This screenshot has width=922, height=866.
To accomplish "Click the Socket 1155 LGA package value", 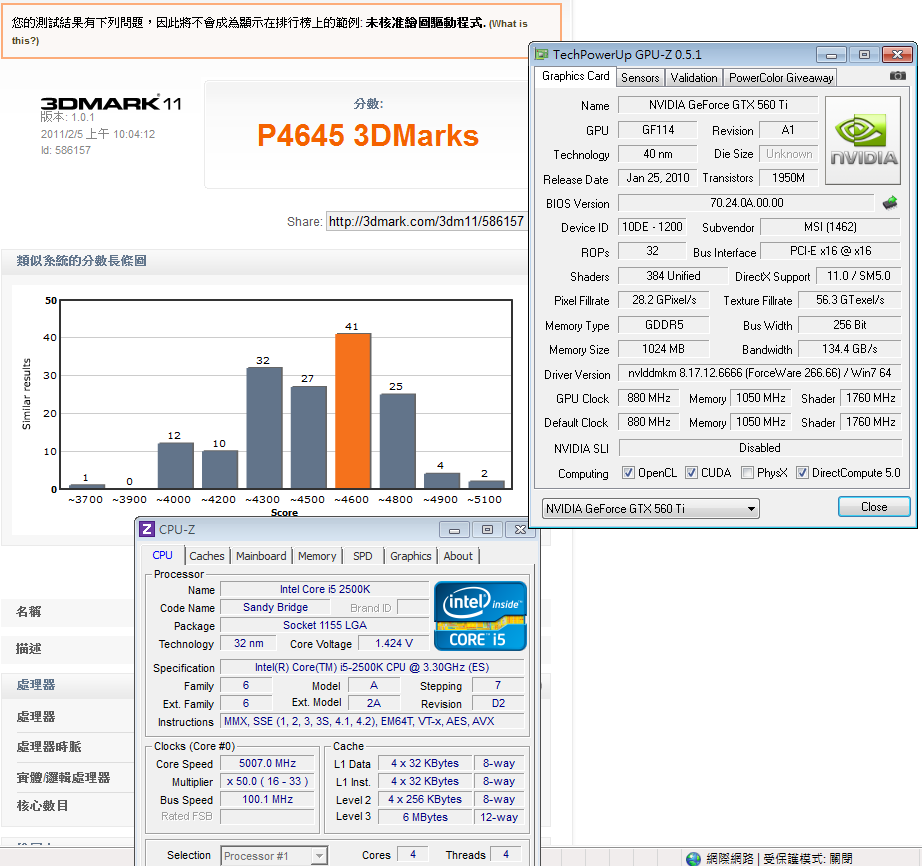I will click(325, 626).
